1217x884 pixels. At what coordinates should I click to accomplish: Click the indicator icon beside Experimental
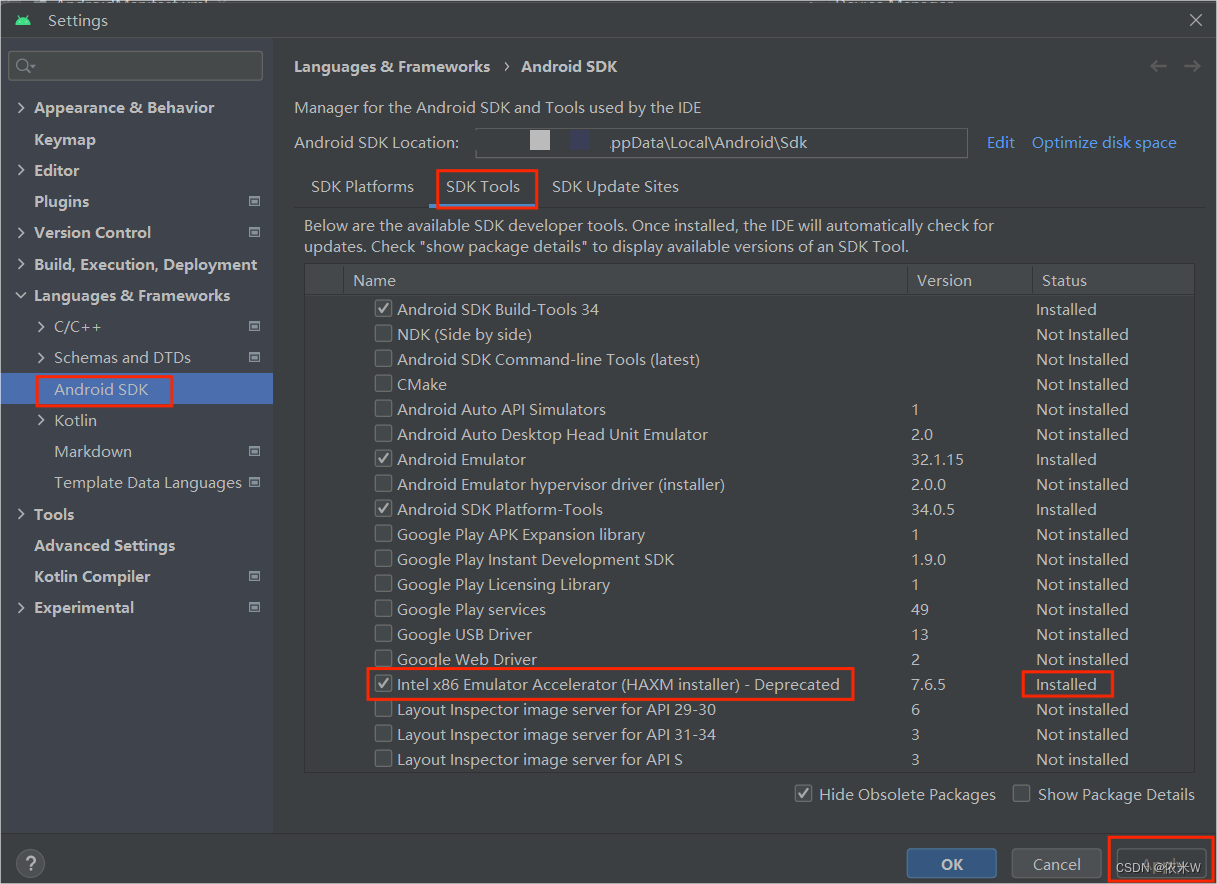click(254, 607)
